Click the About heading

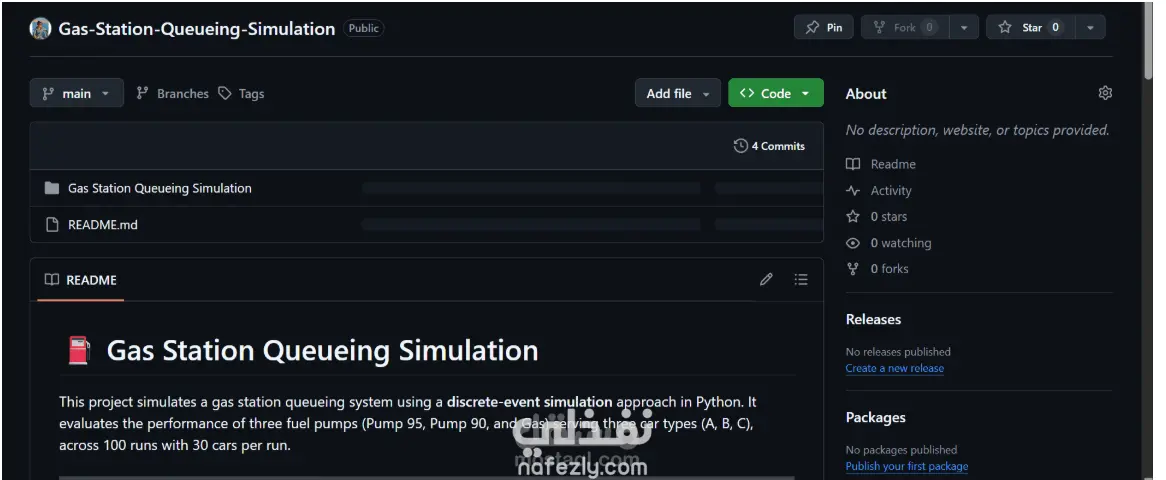(x=866, y=94)
